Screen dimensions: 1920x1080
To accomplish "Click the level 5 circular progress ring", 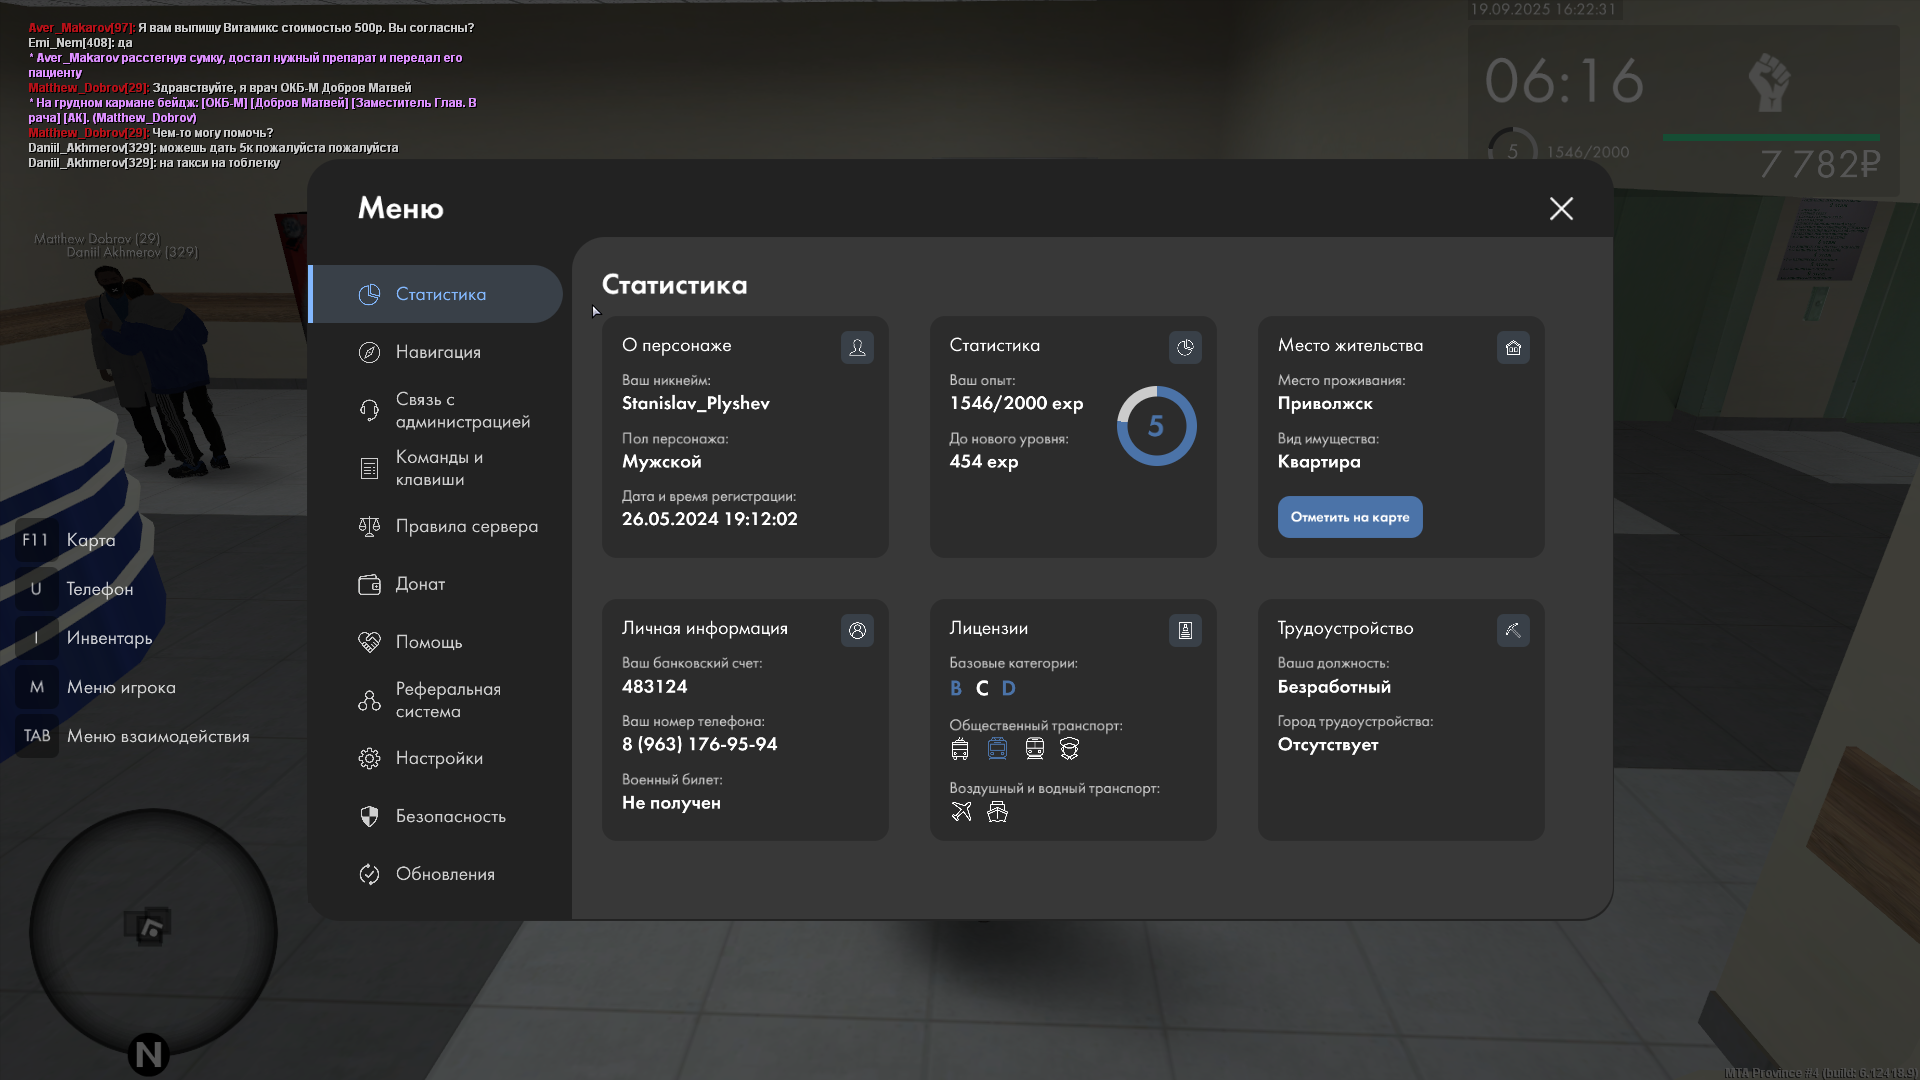I will pyautogui.click(x=1156, y=426).
